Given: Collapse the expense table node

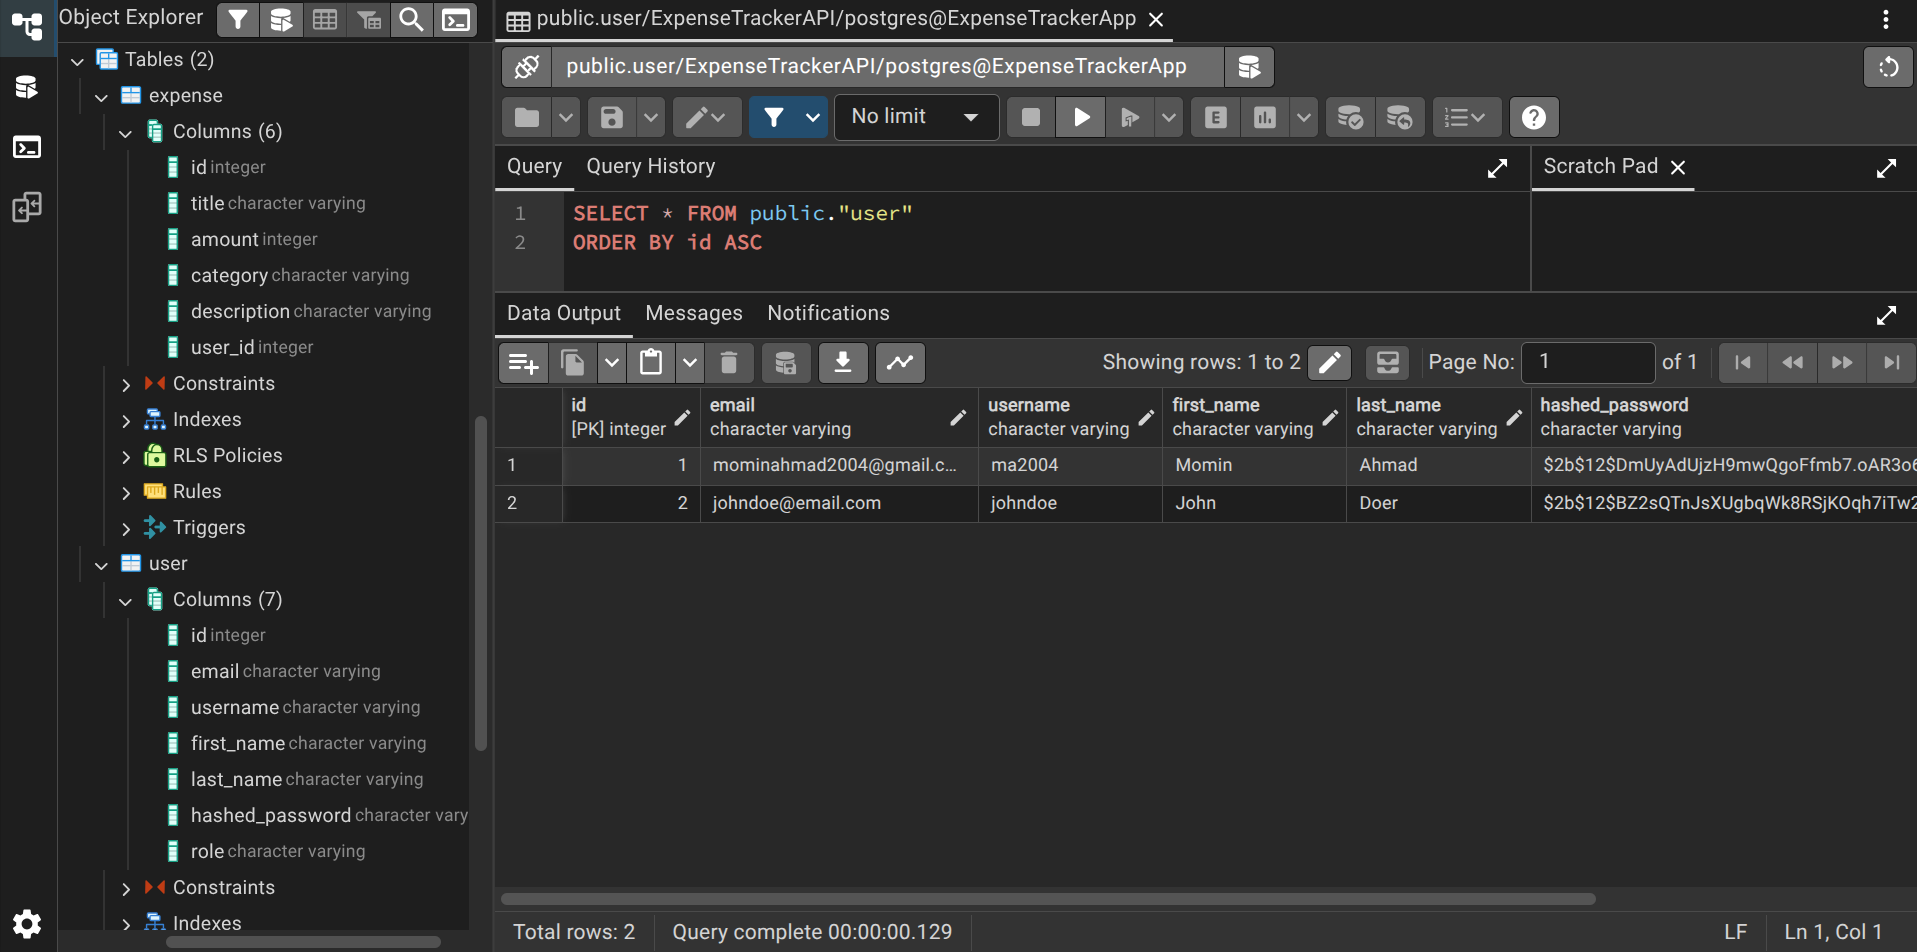Looking at the screenshot, I should (101, 97).
